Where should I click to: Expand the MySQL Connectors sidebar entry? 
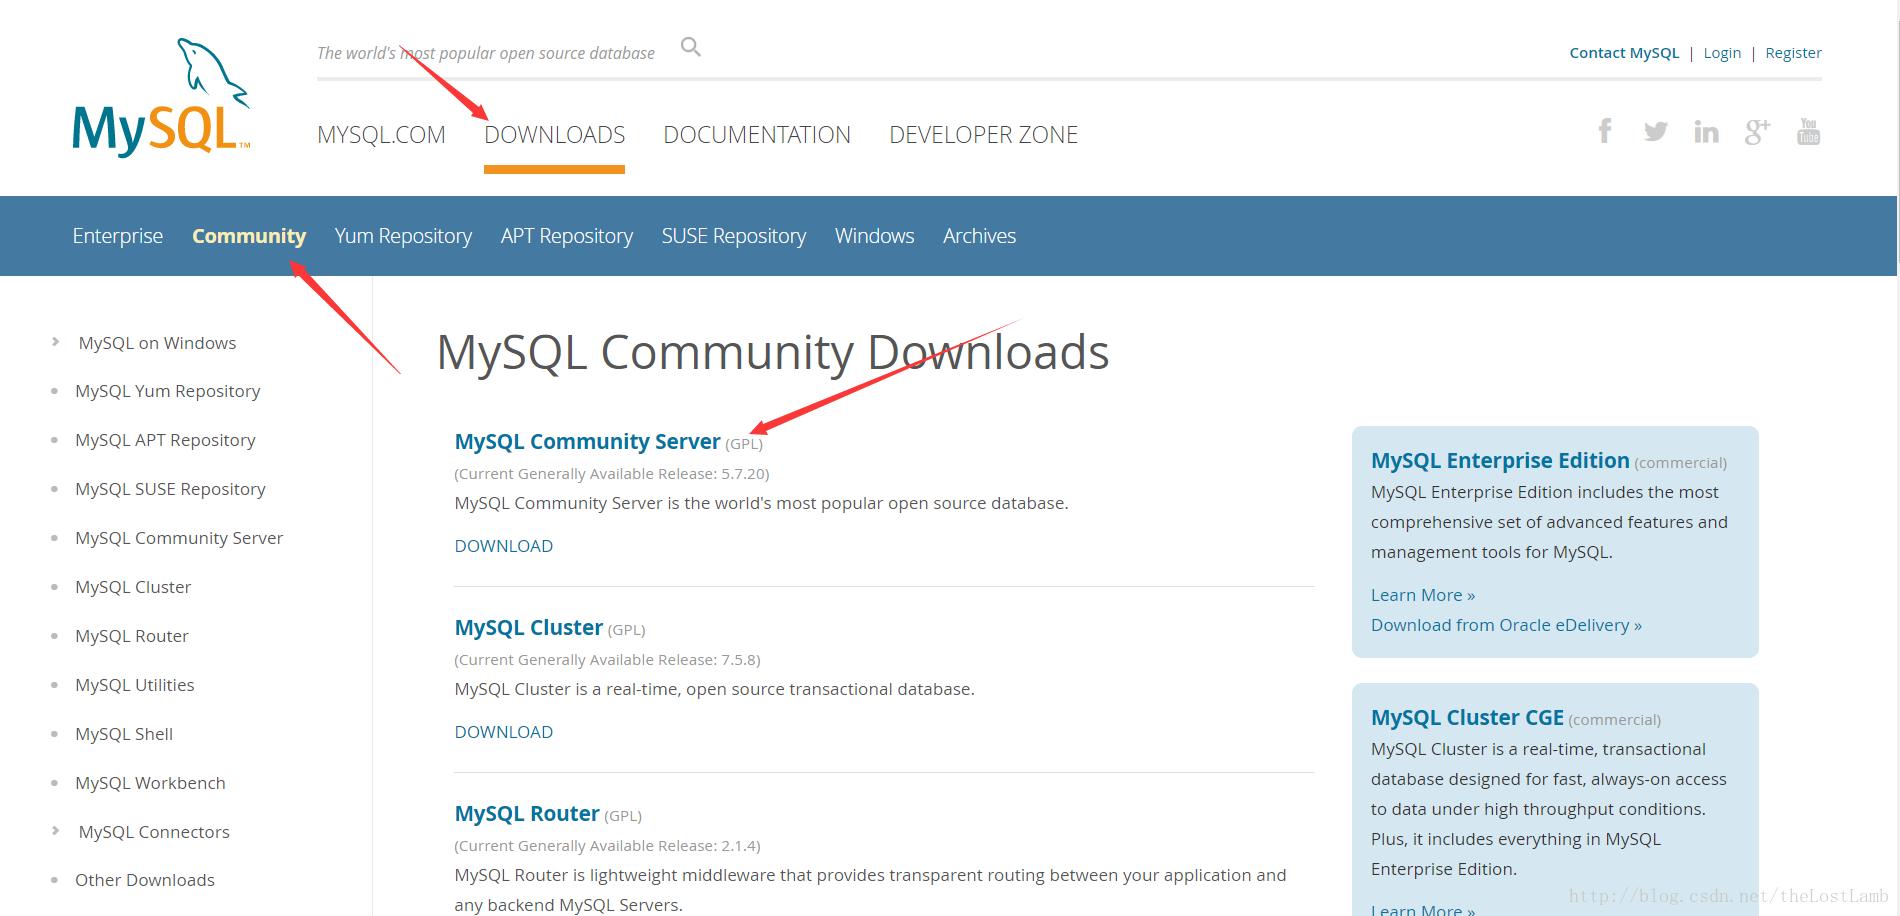152,831
